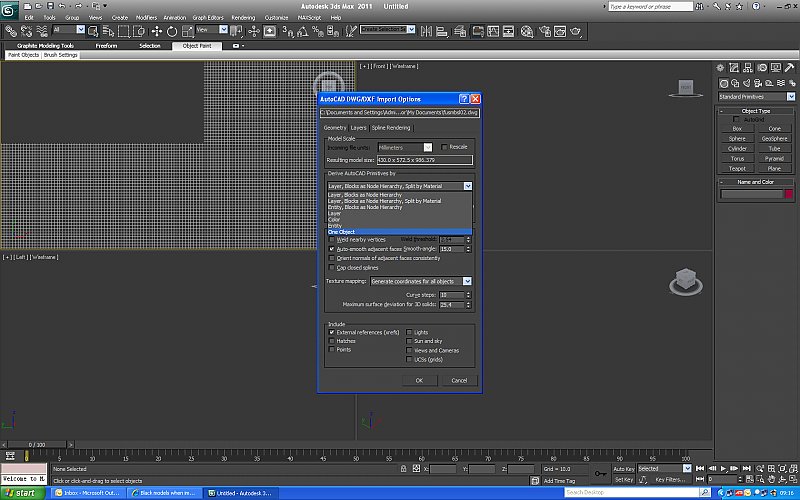Activate the Select and Rotate tool
This screenshot has height=500, width=800.
click(172, 31)
